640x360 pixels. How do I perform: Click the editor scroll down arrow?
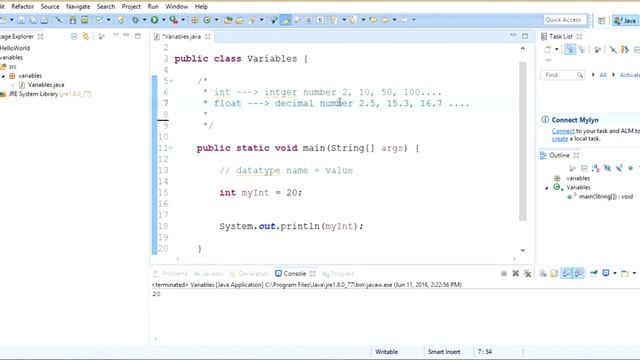click(x=522, y=250)
